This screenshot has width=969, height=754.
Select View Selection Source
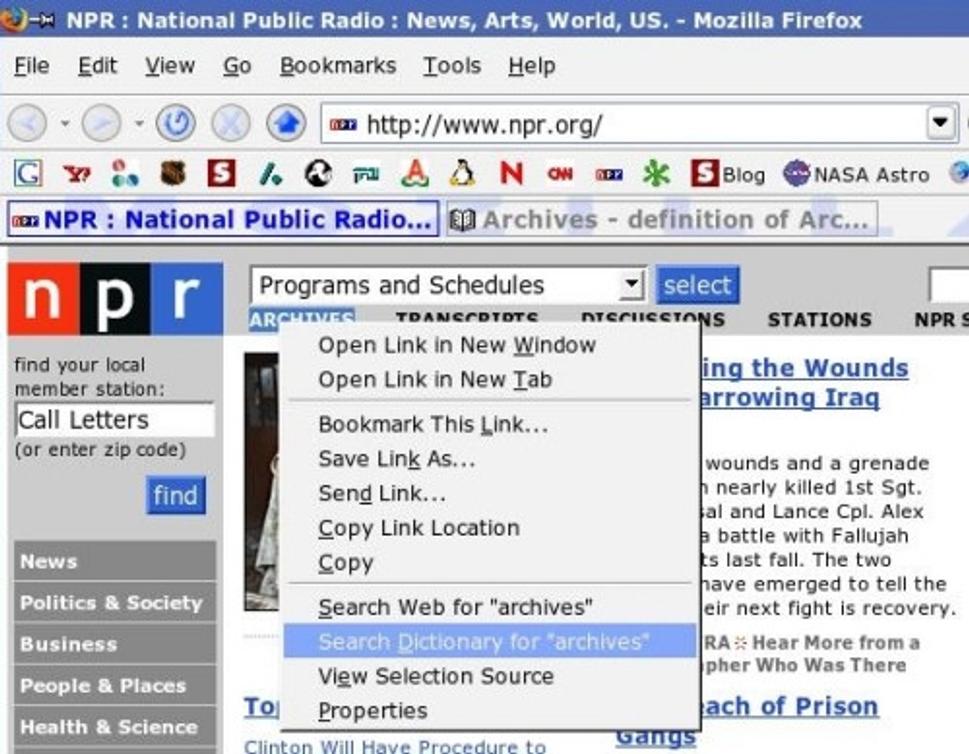click(x=491, y=677)
